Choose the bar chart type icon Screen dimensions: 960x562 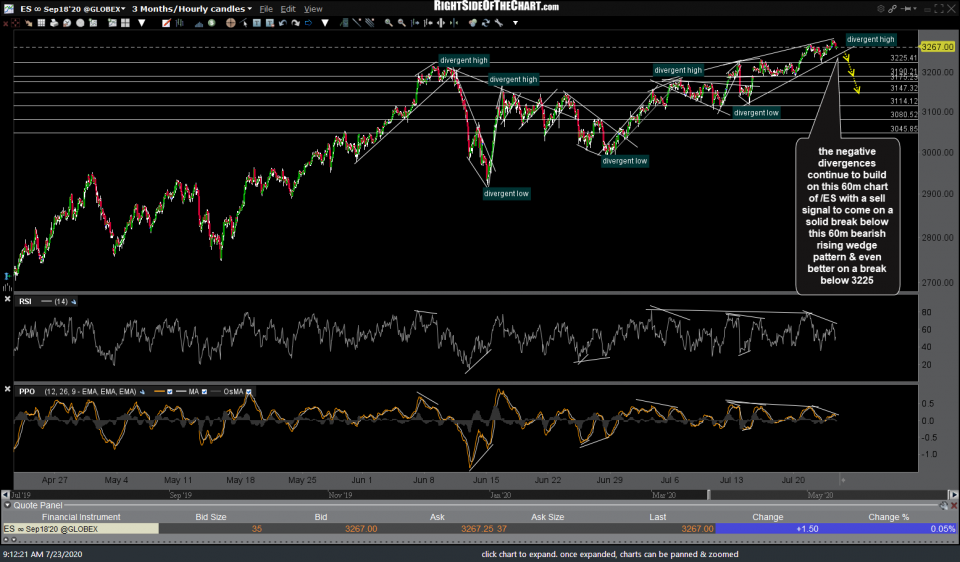click(179, 23)
